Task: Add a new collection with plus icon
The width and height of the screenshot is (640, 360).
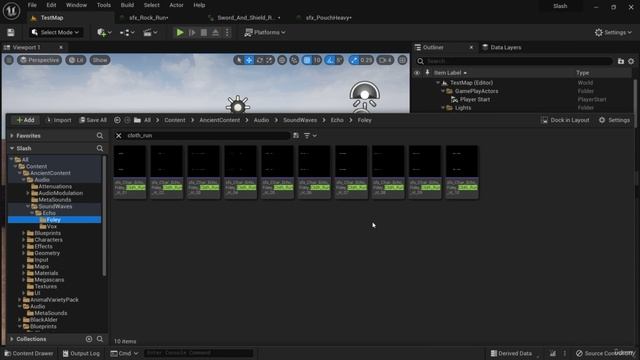Action: 89,339
